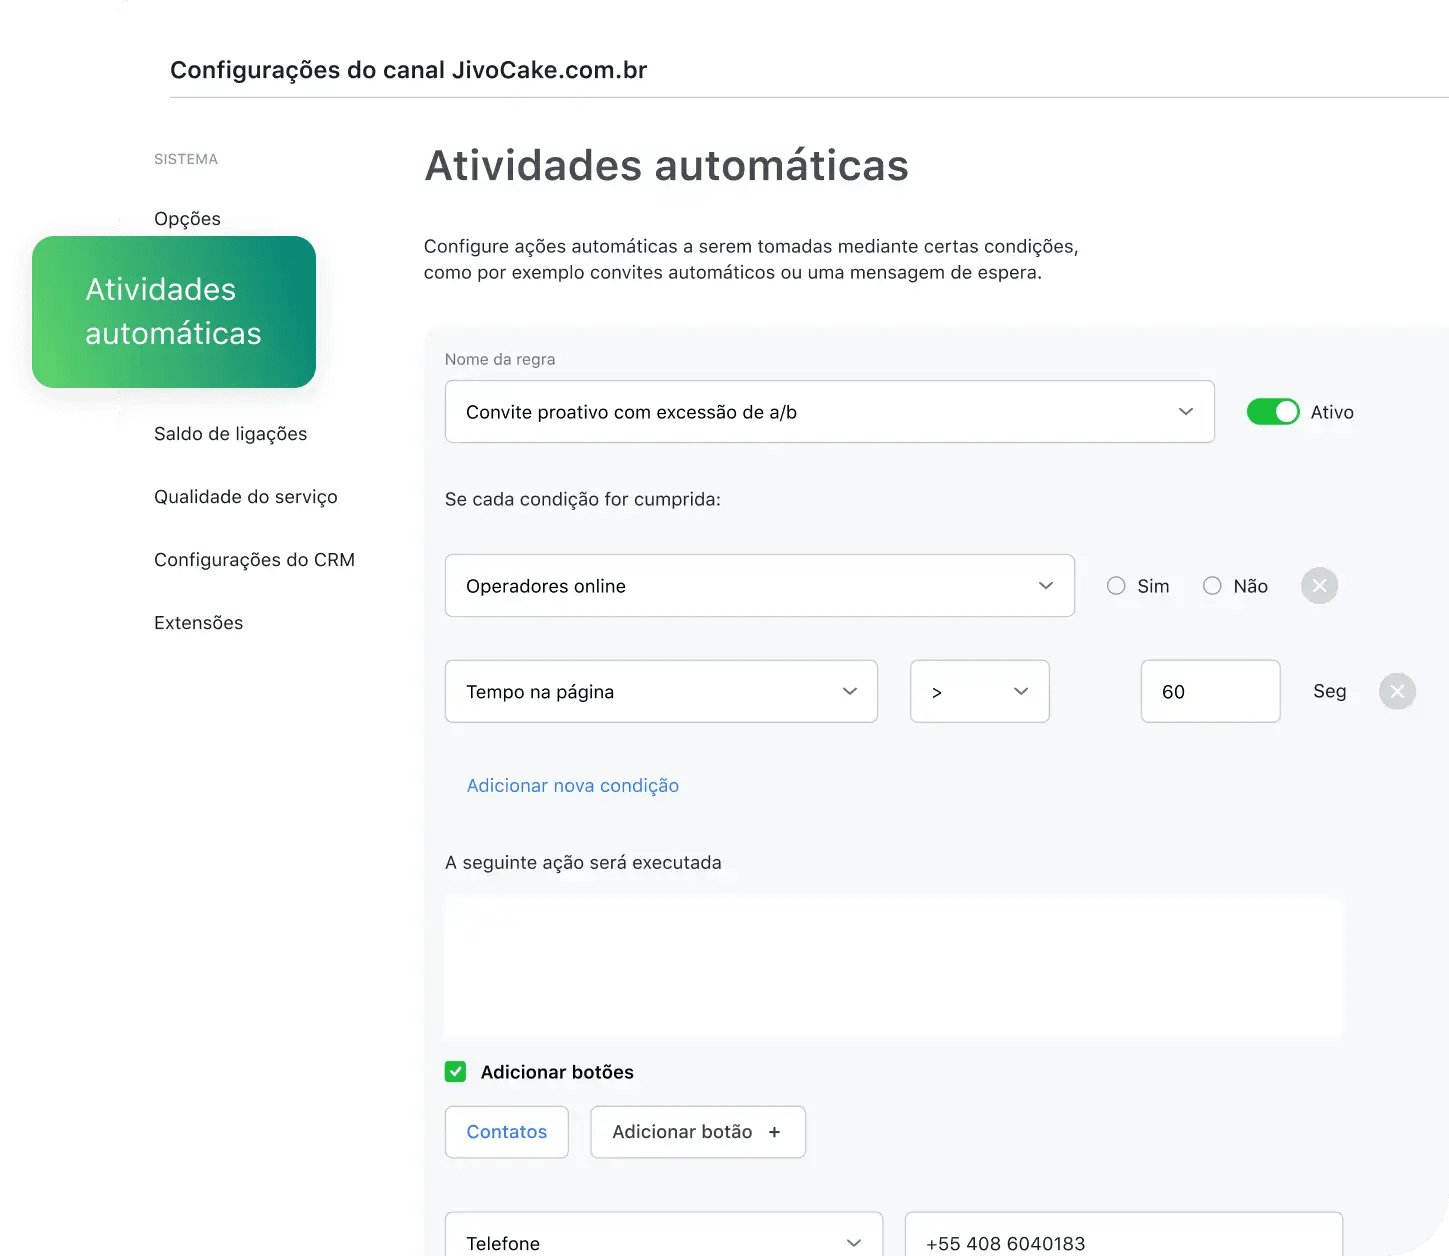
Task: Click the Atividades automáticas page heading
Action: pyautogui.click(x=667, y=166)
